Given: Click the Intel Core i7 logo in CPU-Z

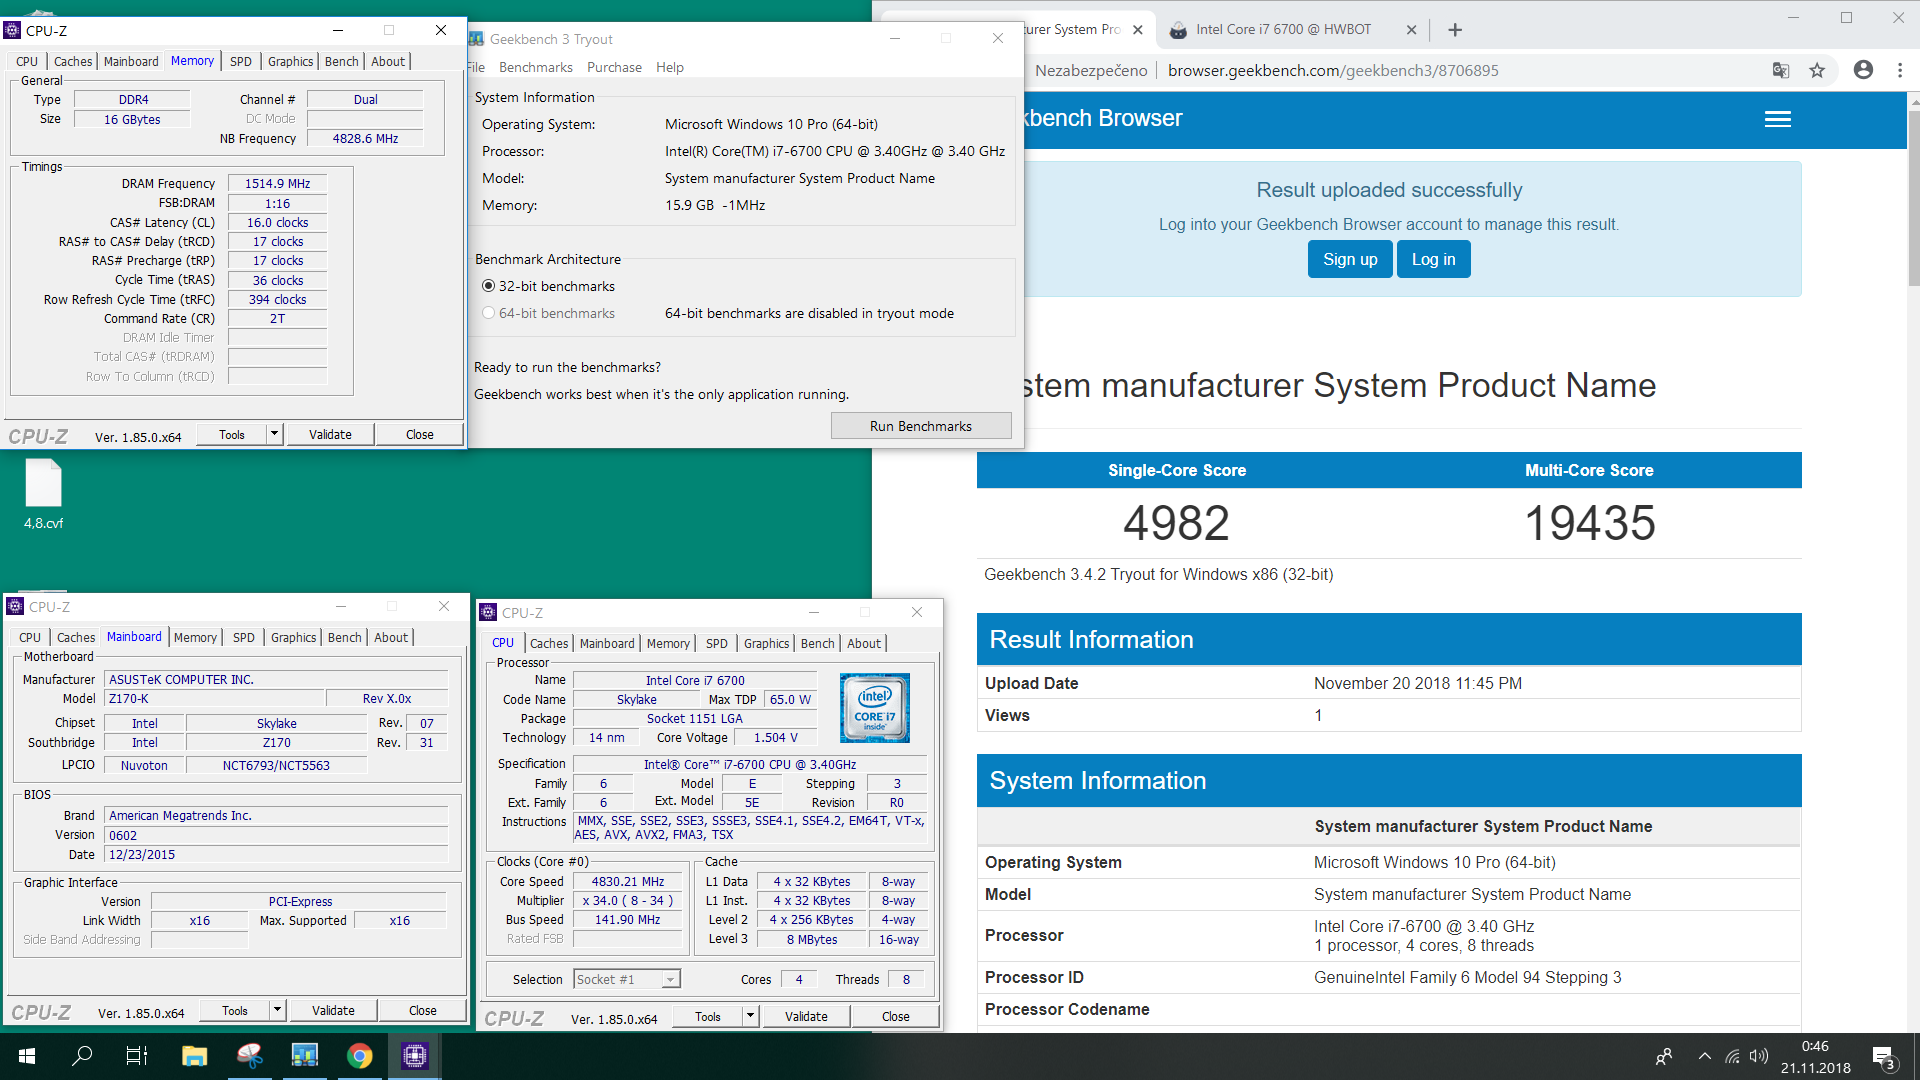Looking at the screenshot, I should click(875, 708).
